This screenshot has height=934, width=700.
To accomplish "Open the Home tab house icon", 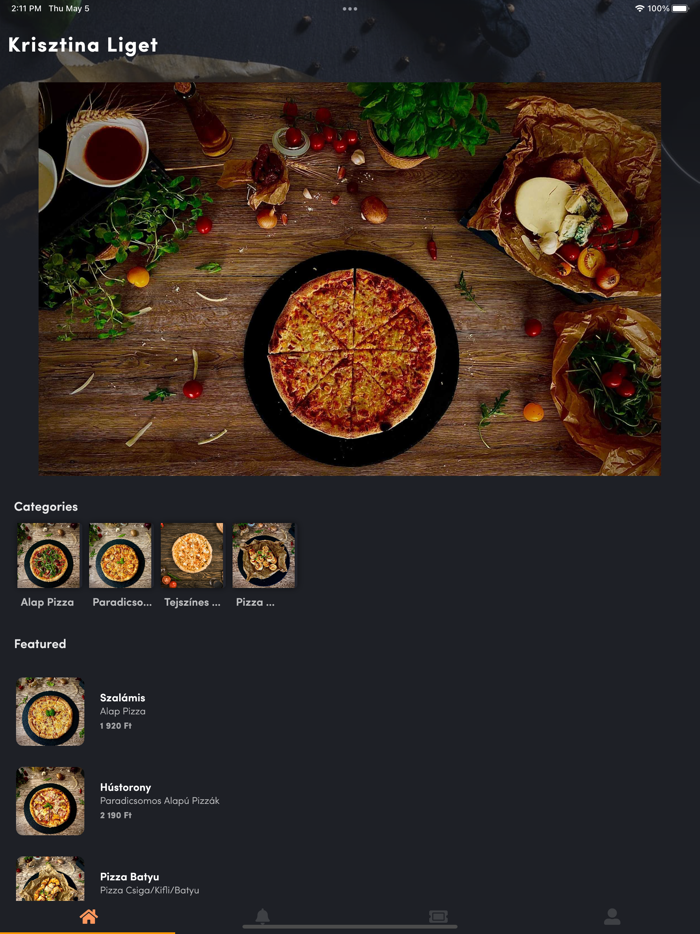I will [x=88, y=916].
